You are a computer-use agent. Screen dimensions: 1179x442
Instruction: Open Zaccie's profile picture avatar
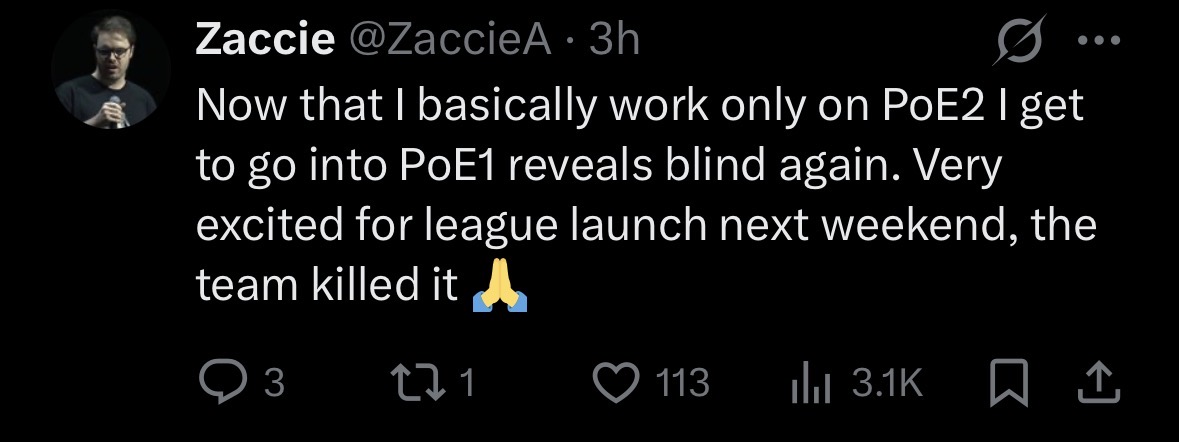click(111, 69)
